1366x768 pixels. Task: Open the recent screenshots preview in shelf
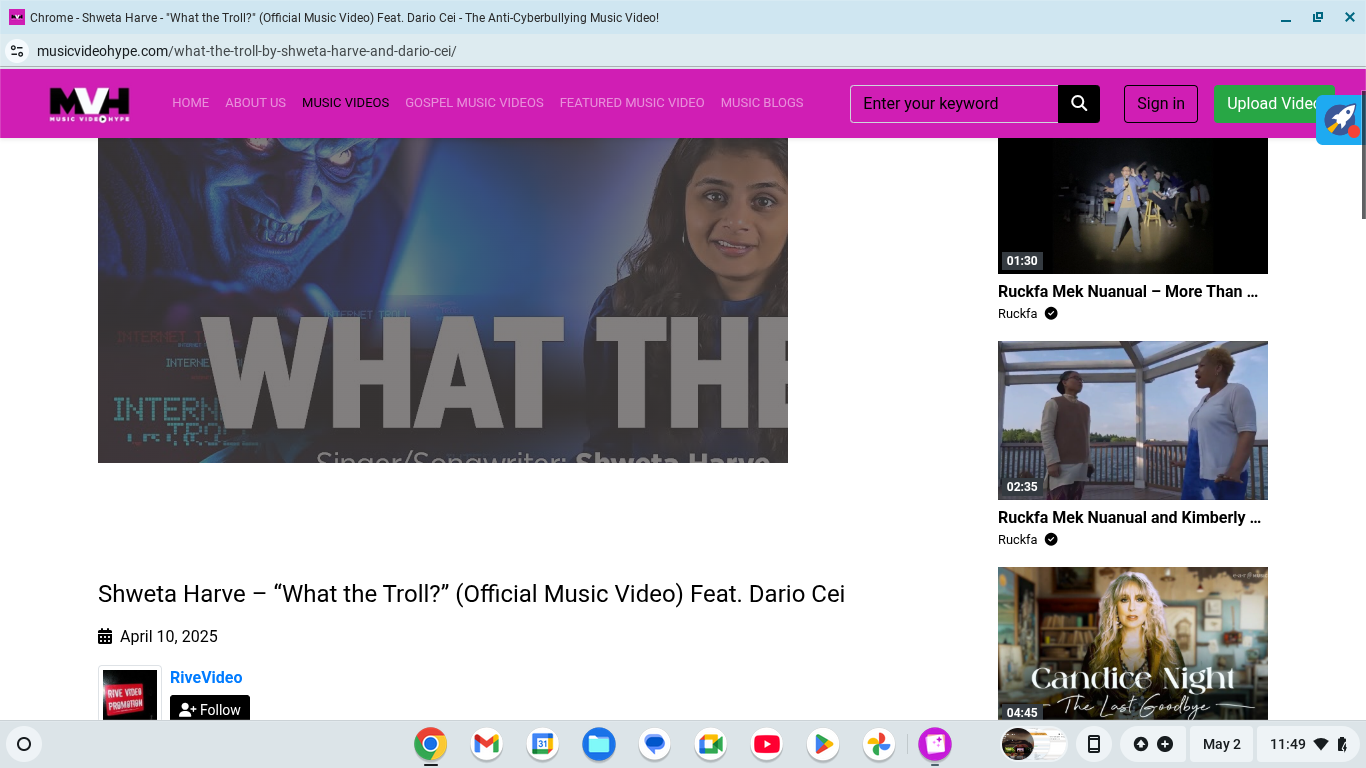click(x=1034, y=744)
